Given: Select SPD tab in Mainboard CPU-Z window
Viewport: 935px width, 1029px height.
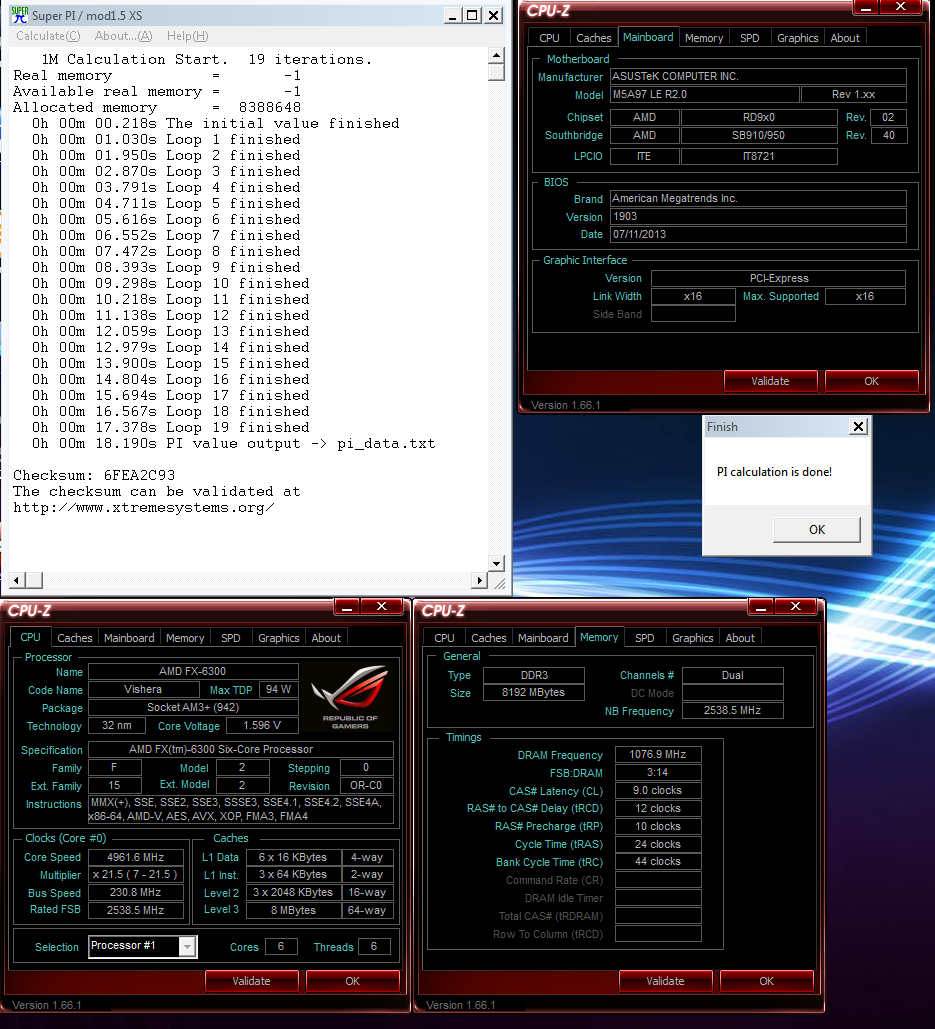Looking at the screenshot, I should tap(749, 38).
